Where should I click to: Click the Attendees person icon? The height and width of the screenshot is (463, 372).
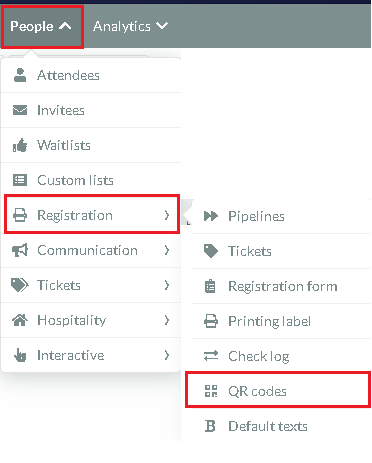(x=20, y=75)
